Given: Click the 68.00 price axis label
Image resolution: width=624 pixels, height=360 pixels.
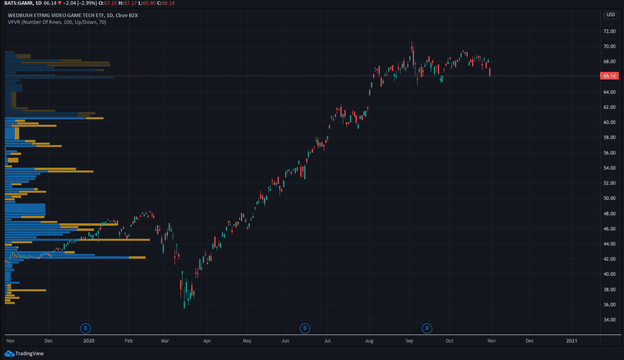Looking at the screenshot, I should (609, 61).
